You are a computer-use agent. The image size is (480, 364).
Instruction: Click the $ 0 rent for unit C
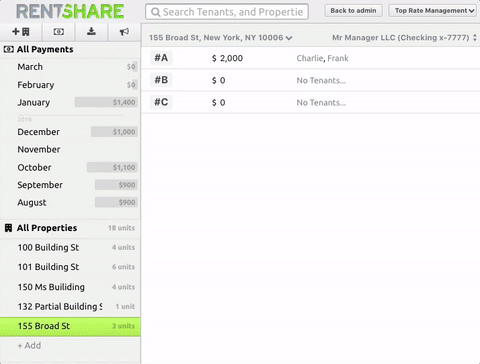point(219,102)
